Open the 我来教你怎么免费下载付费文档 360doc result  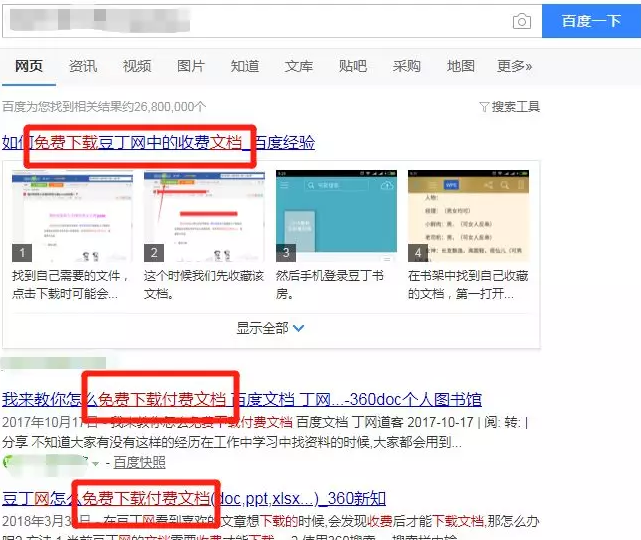242,399
